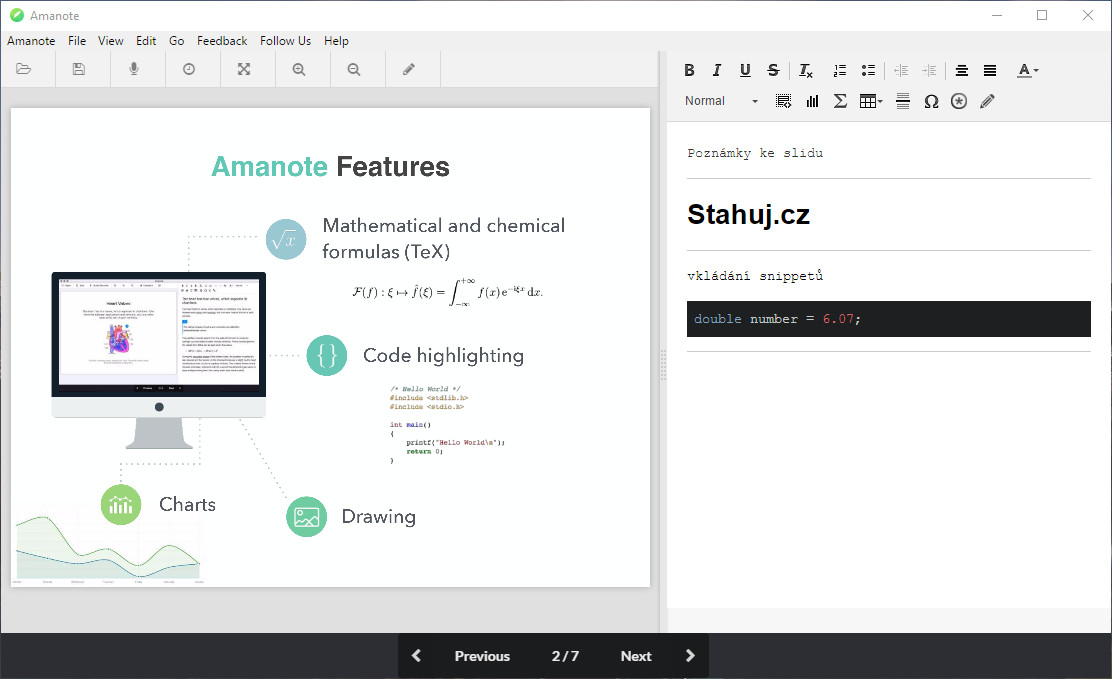Viewport: 1112px width, 679px height.
Task: Click the circled star icon in editor toolbar
Action: [x=959, y=101]
